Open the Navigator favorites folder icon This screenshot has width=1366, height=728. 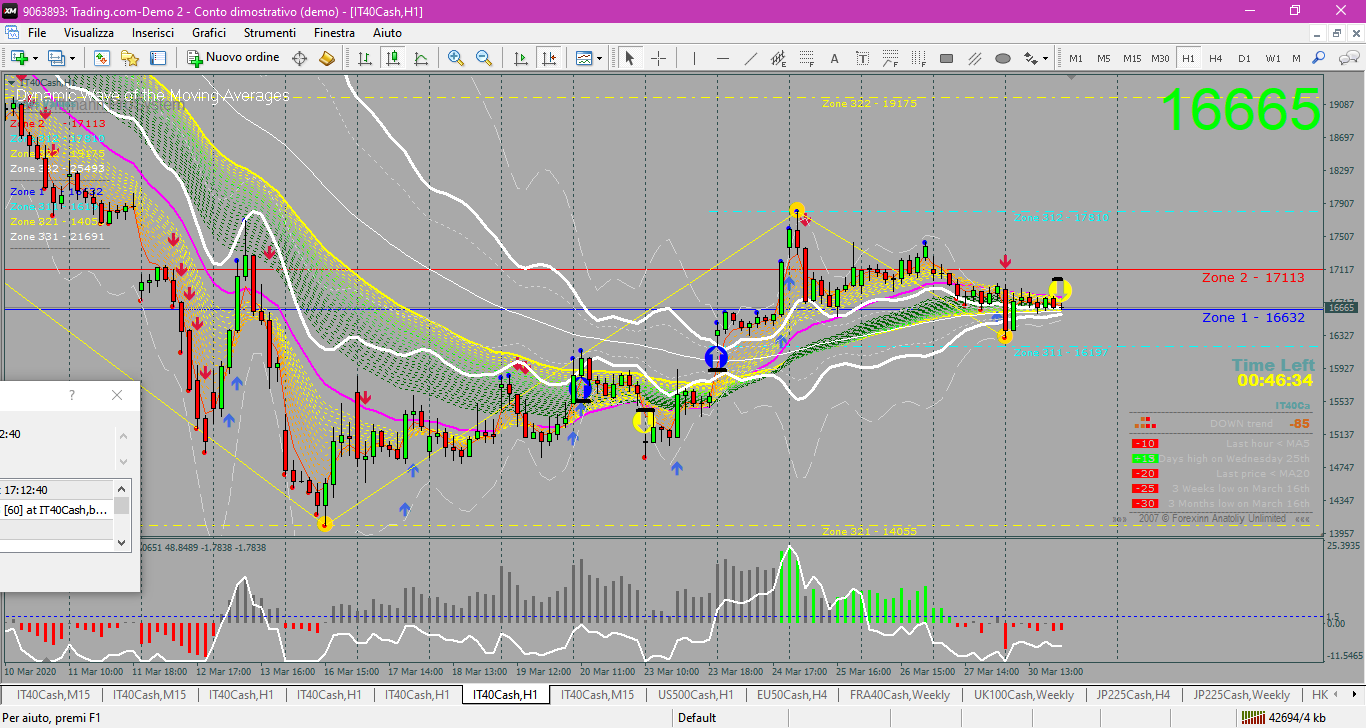click(x=130, y=58)
